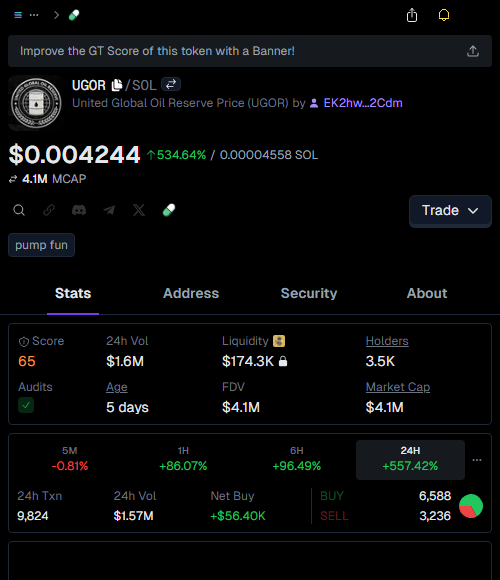
Task: Open the Market Cap link
Action: pos(398,387)
